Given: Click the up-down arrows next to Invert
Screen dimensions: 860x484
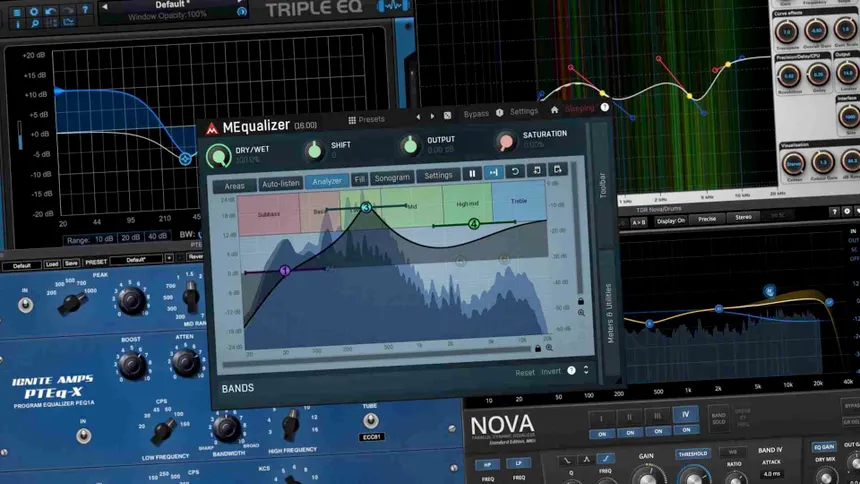Looking at the screenshot, I should (586, 369).
